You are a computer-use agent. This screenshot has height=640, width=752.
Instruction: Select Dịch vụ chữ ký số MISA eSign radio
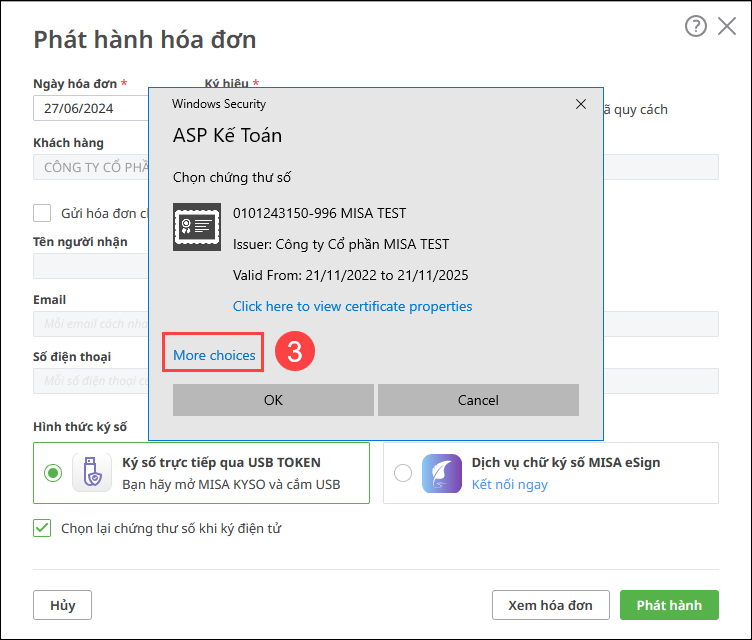[x=402, y=473]
